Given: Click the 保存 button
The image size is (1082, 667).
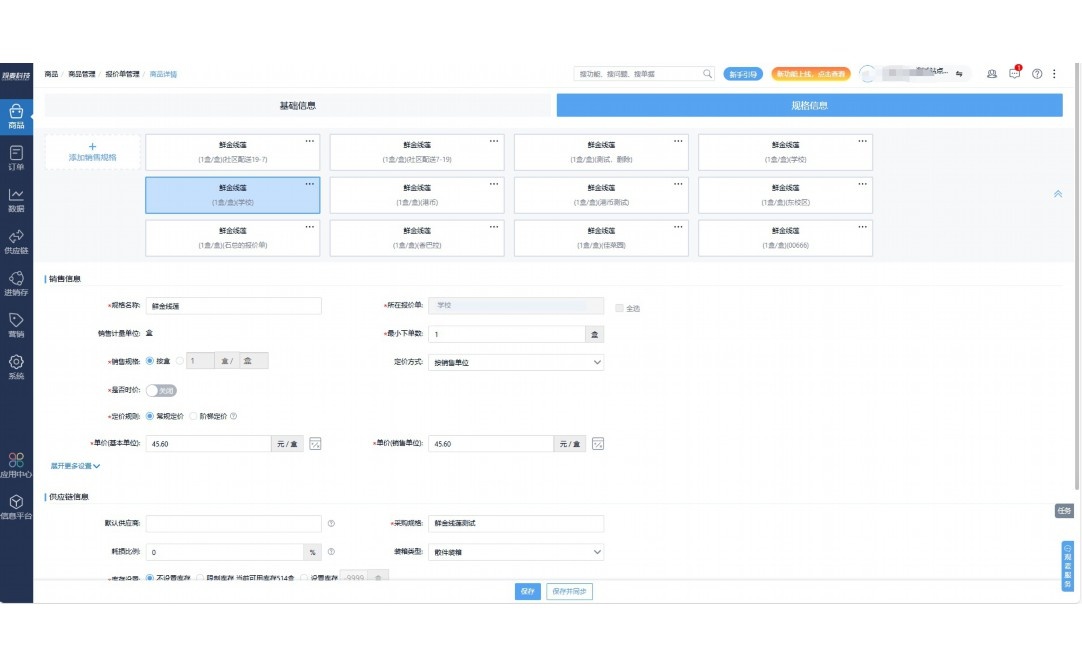Looking at the screenshot, I should (527, 591).
